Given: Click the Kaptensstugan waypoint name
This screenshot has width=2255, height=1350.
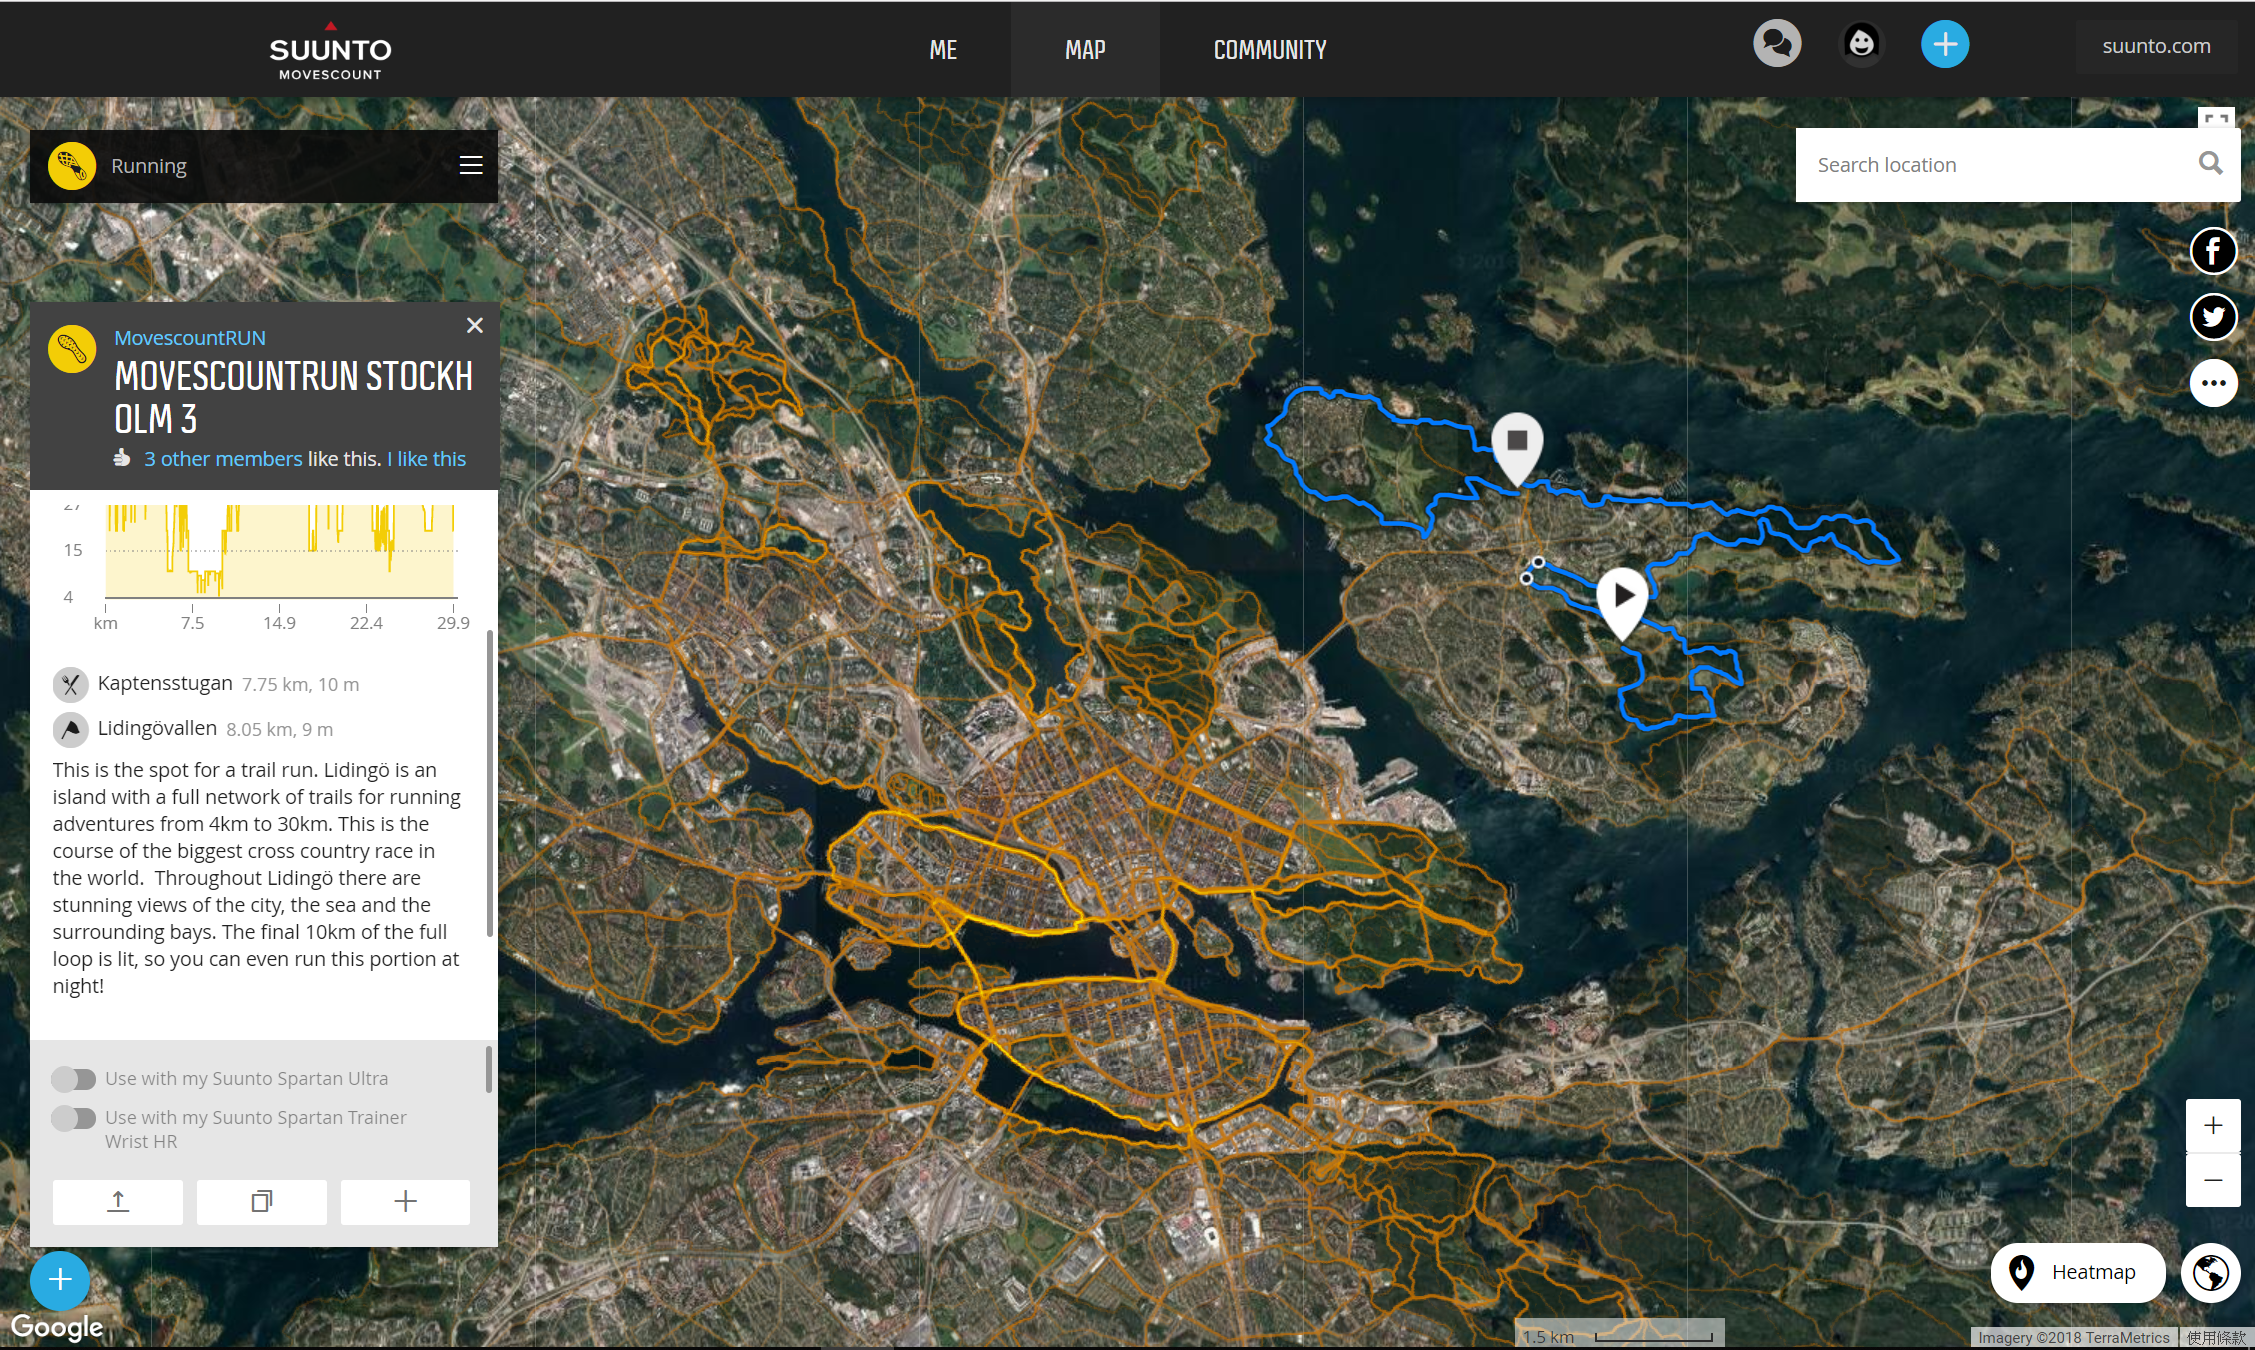Looking at the screenshot, I should coord(165,683).
